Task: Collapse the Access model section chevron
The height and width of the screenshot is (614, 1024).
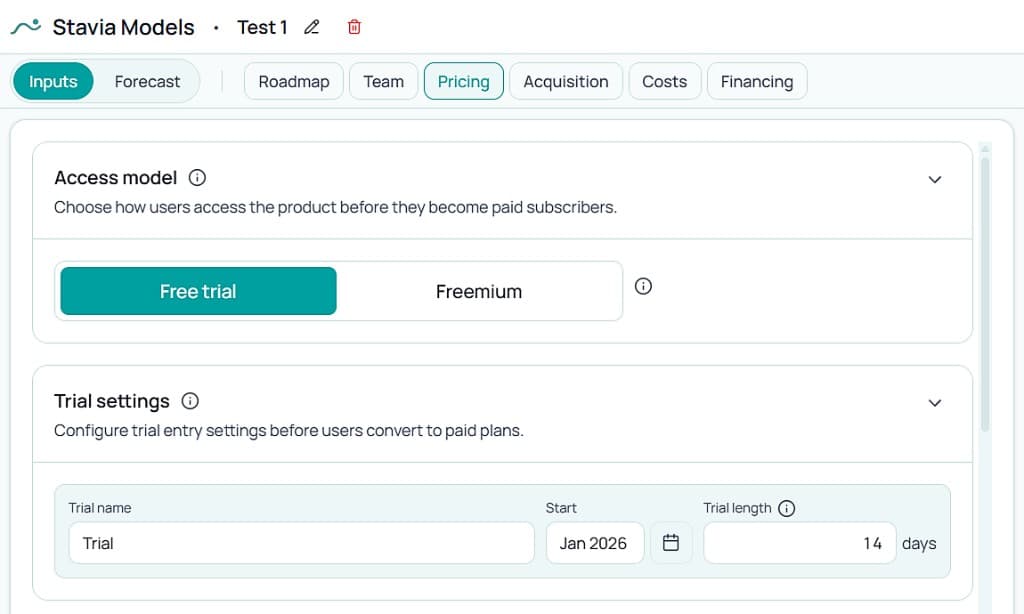Action: [935, 179]
